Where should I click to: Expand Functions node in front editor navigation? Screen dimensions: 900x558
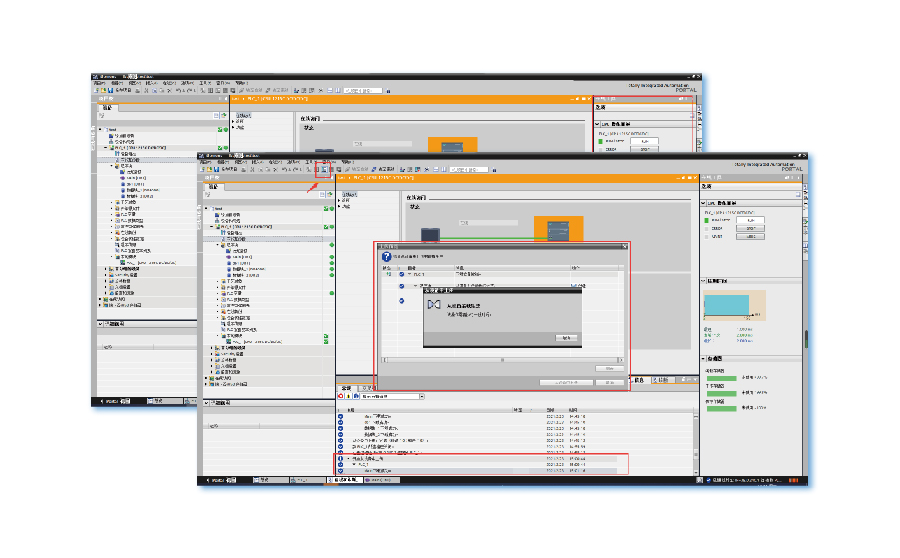click(339, 206)
